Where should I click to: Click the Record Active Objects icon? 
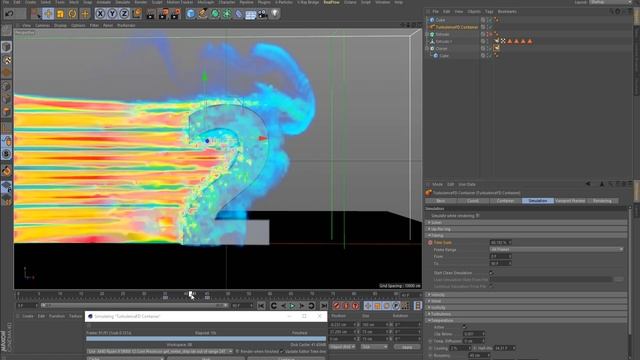click(x=336, y=306)
